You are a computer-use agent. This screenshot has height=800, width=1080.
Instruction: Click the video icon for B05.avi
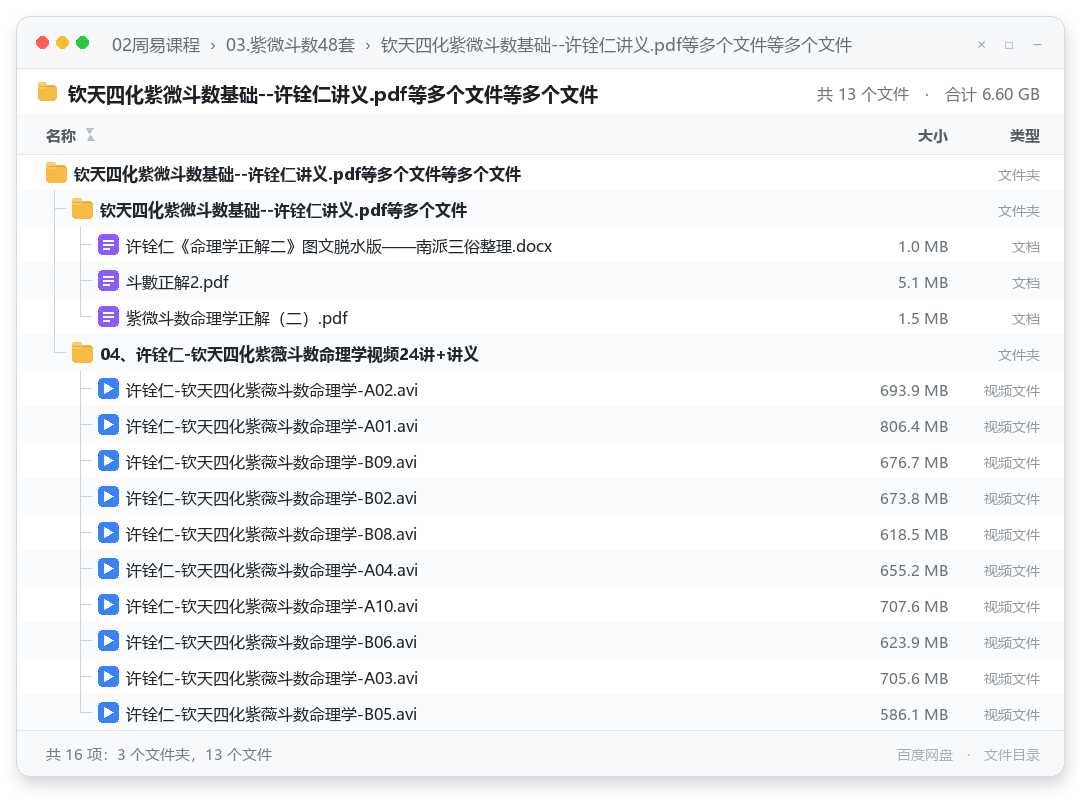pos(108,712)
